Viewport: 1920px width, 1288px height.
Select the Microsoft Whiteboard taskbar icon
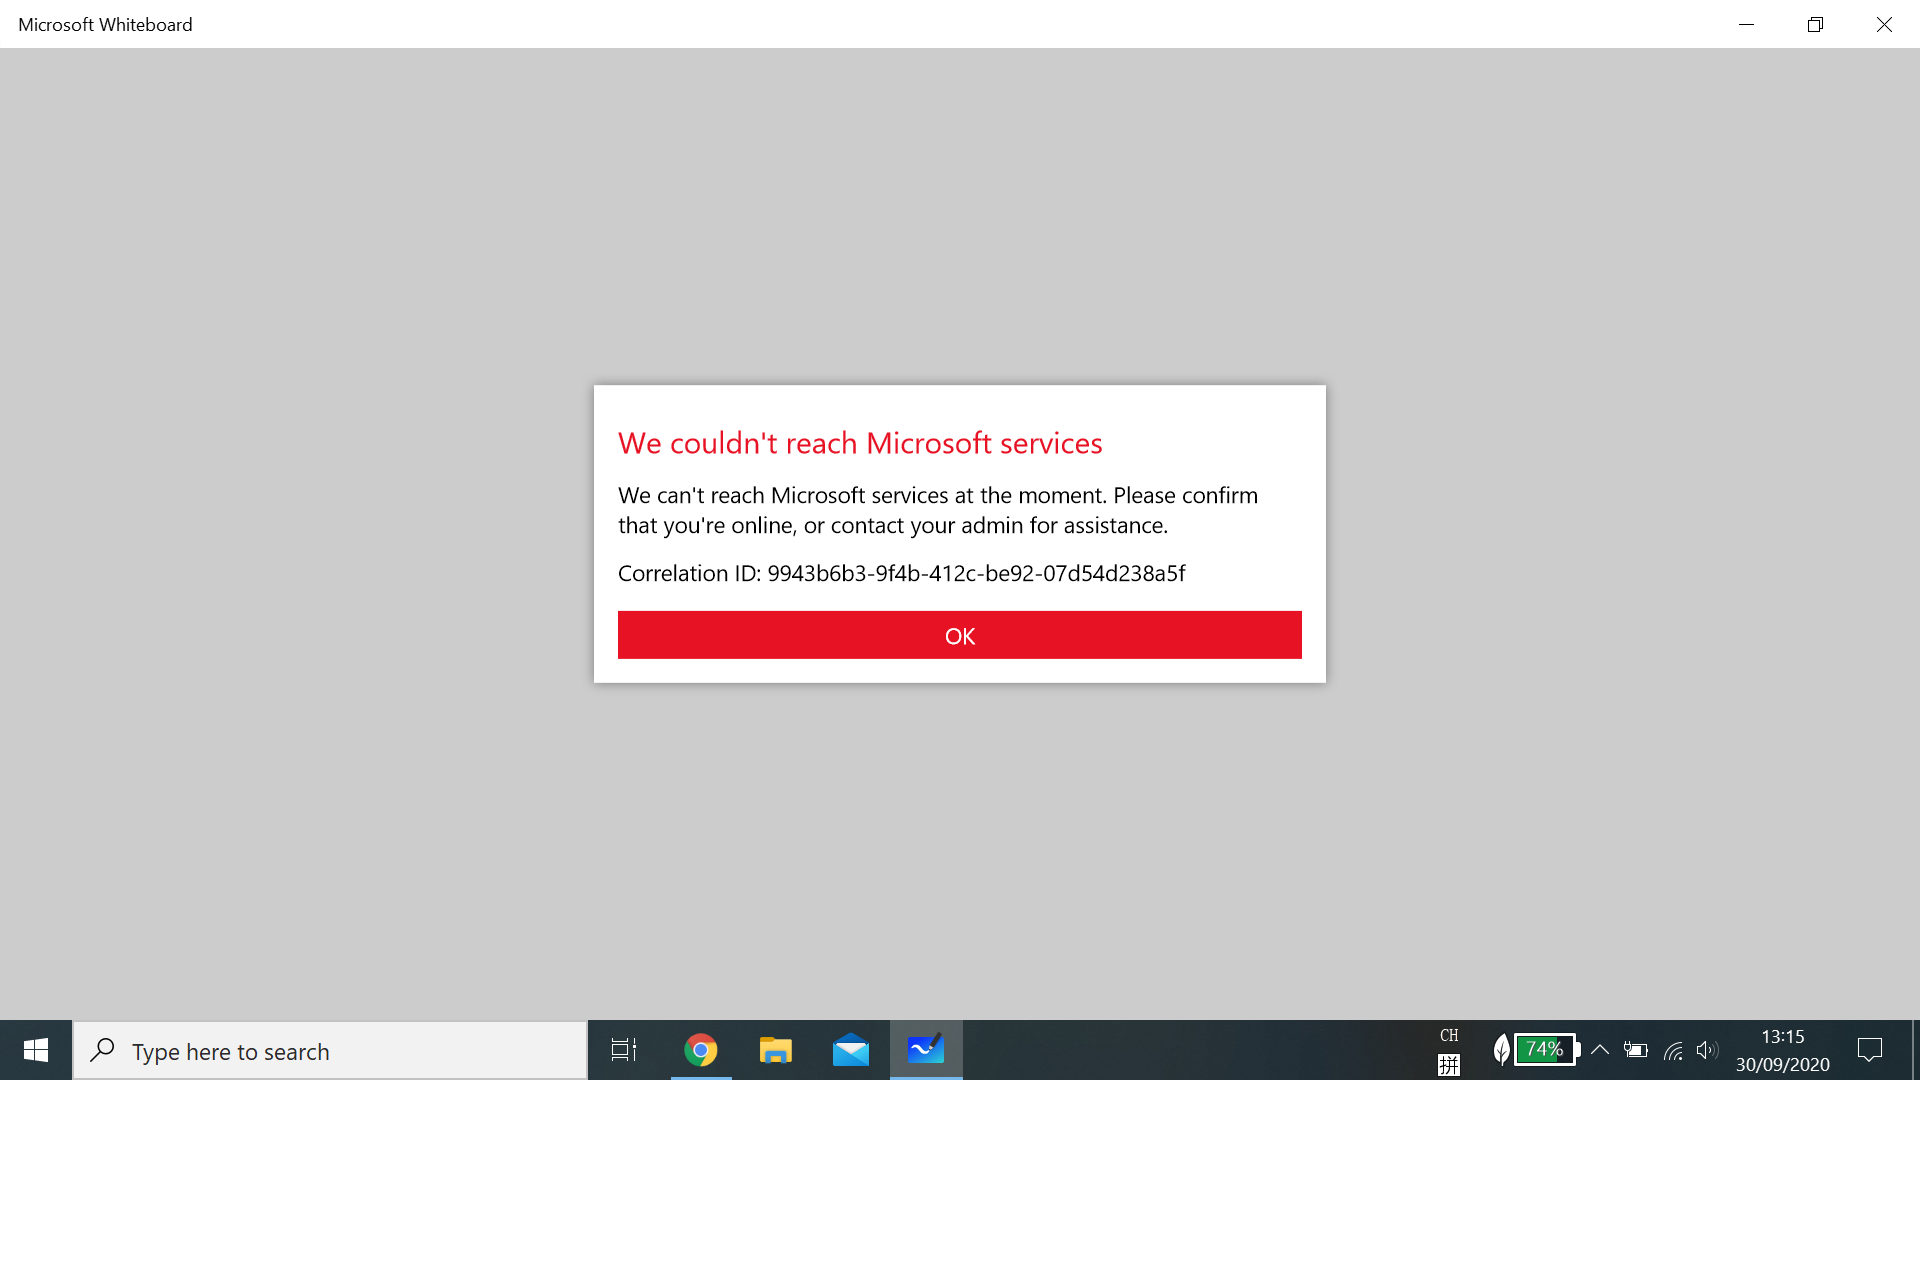[x=925, y=1050]
